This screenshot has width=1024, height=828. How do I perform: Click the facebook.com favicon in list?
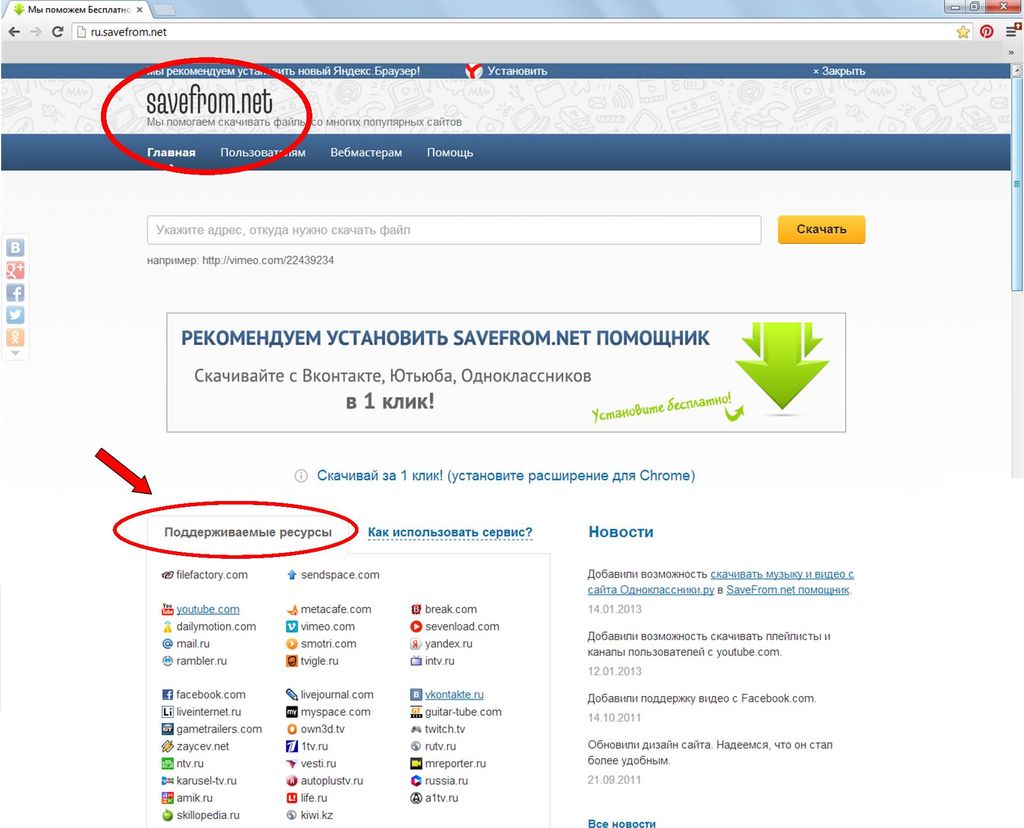click(167, 695)
